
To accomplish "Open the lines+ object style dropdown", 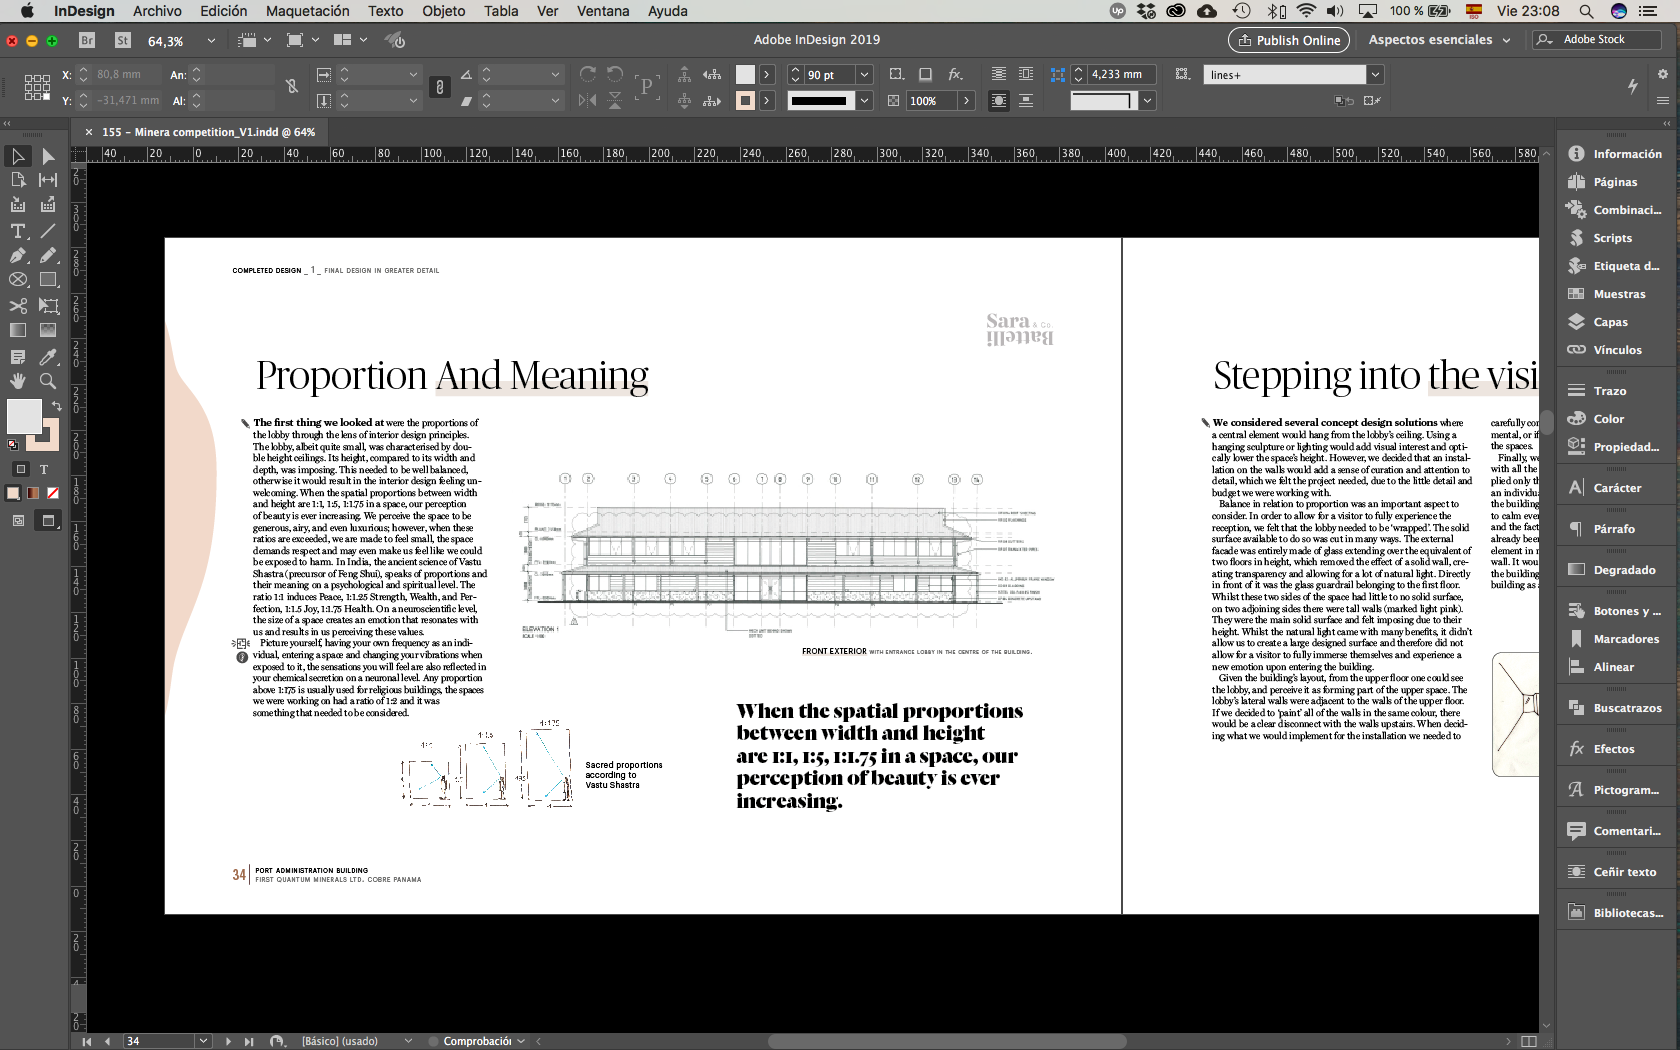I will point(1376,75).
